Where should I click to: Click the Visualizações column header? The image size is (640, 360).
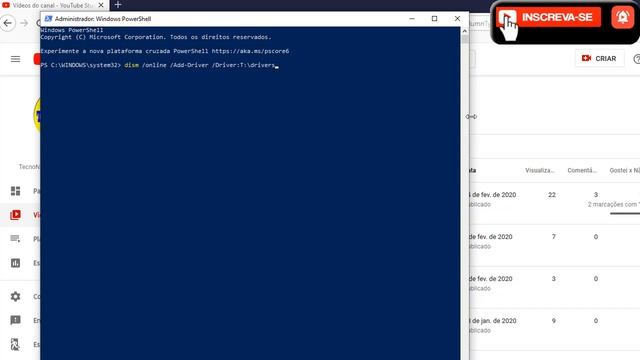coord(540,170)
